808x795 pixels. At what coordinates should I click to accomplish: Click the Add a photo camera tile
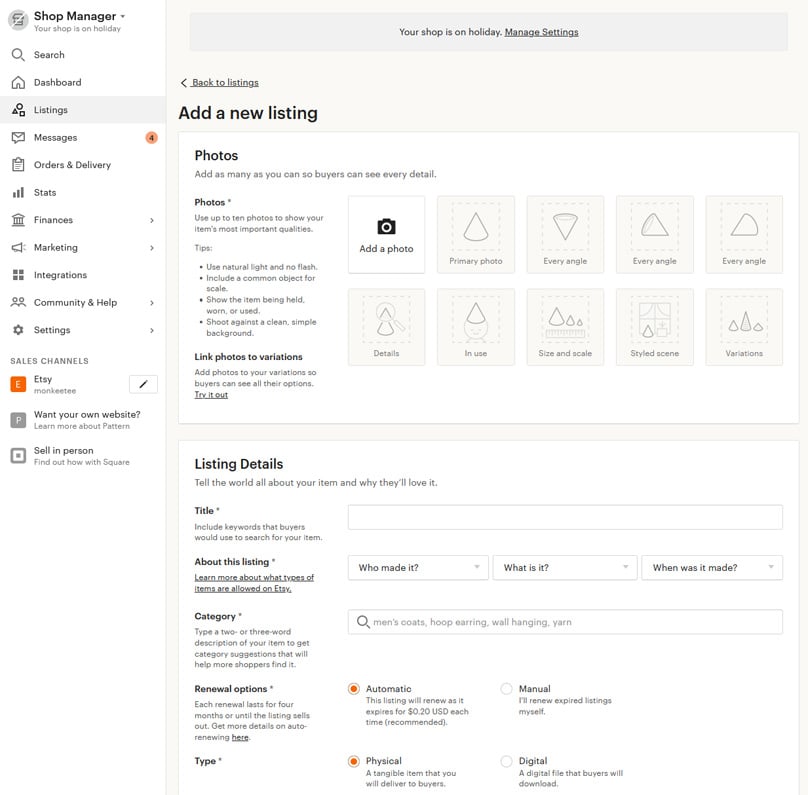pos(386,232)
